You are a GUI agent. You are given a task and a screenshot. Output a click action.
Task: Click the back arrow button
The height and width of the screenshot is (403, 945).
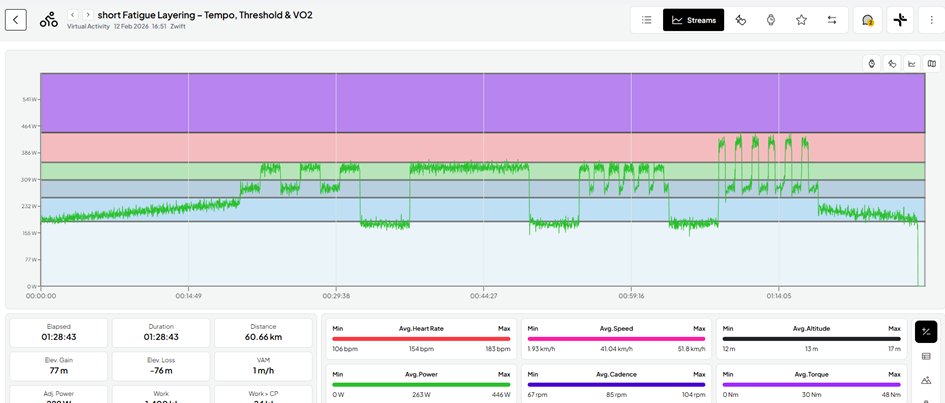[x=16, y=19]
